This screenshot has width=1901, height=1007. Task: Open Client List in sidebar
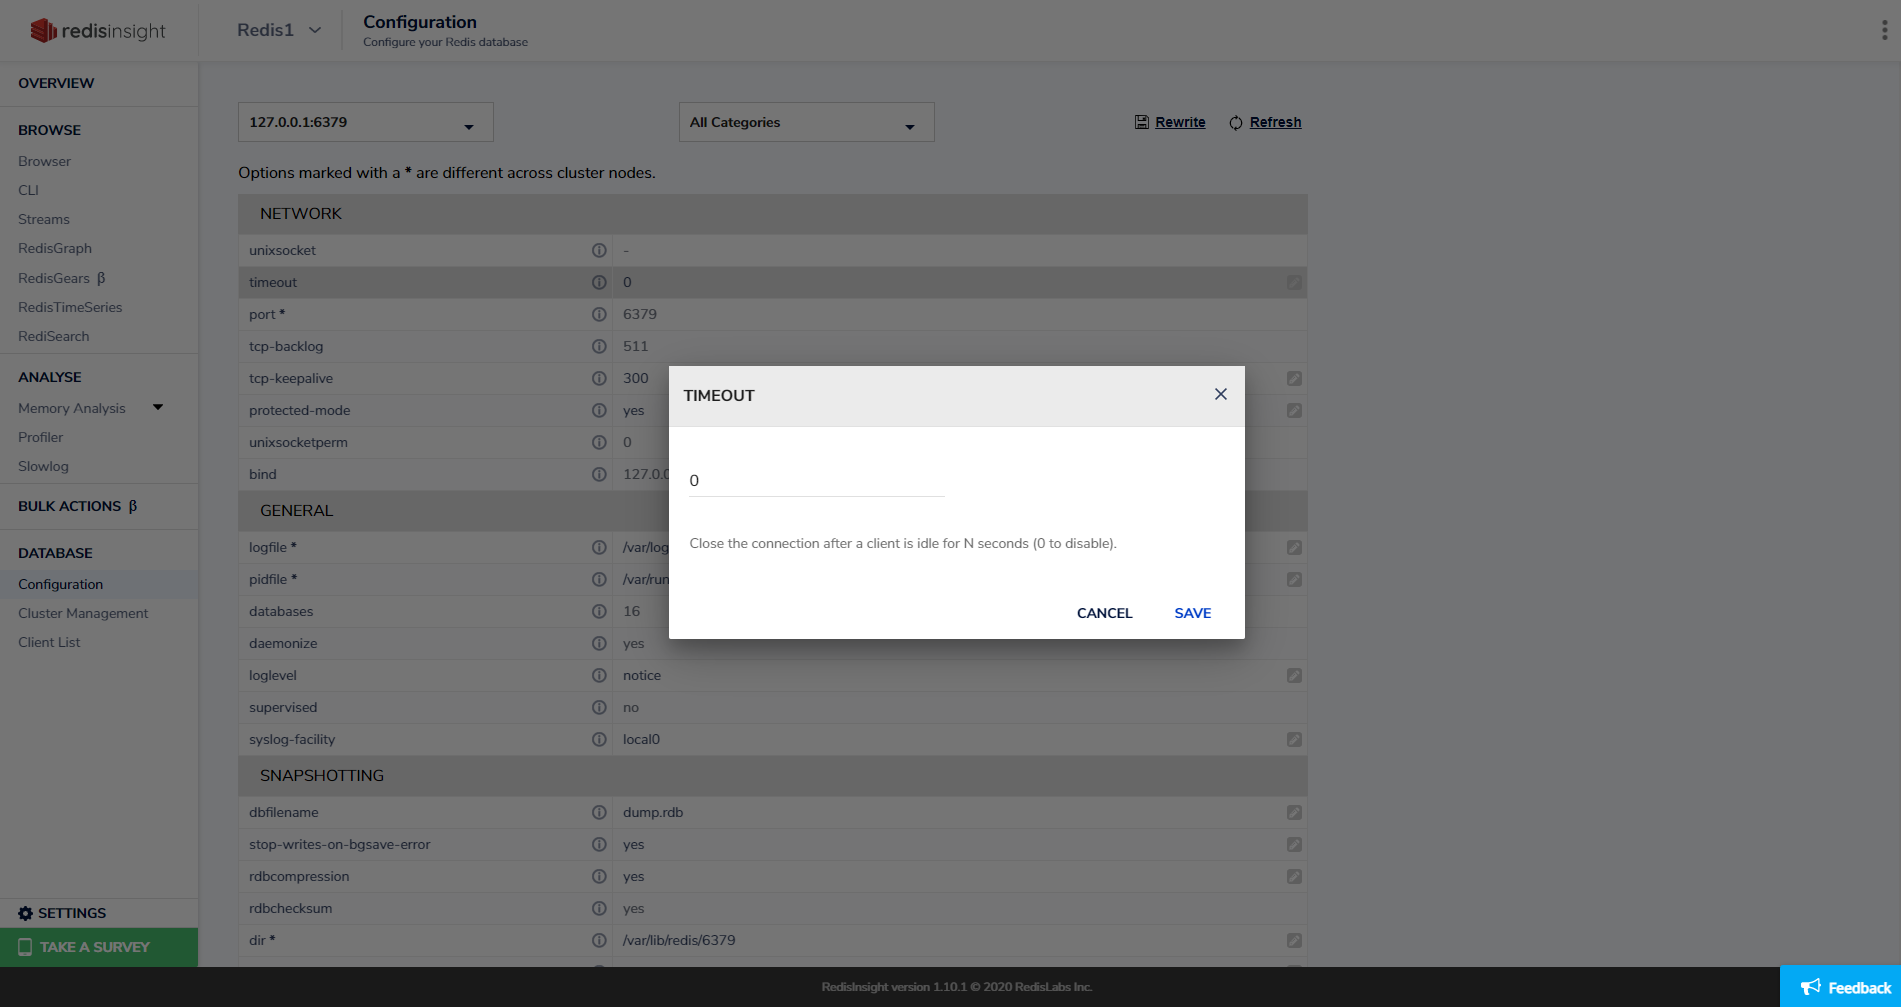coord(49,642)
